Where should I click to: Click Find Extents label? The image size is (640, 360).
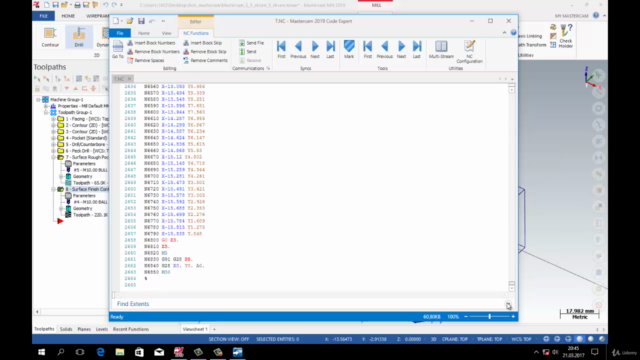pyautogui.click(x=133, y=304)
